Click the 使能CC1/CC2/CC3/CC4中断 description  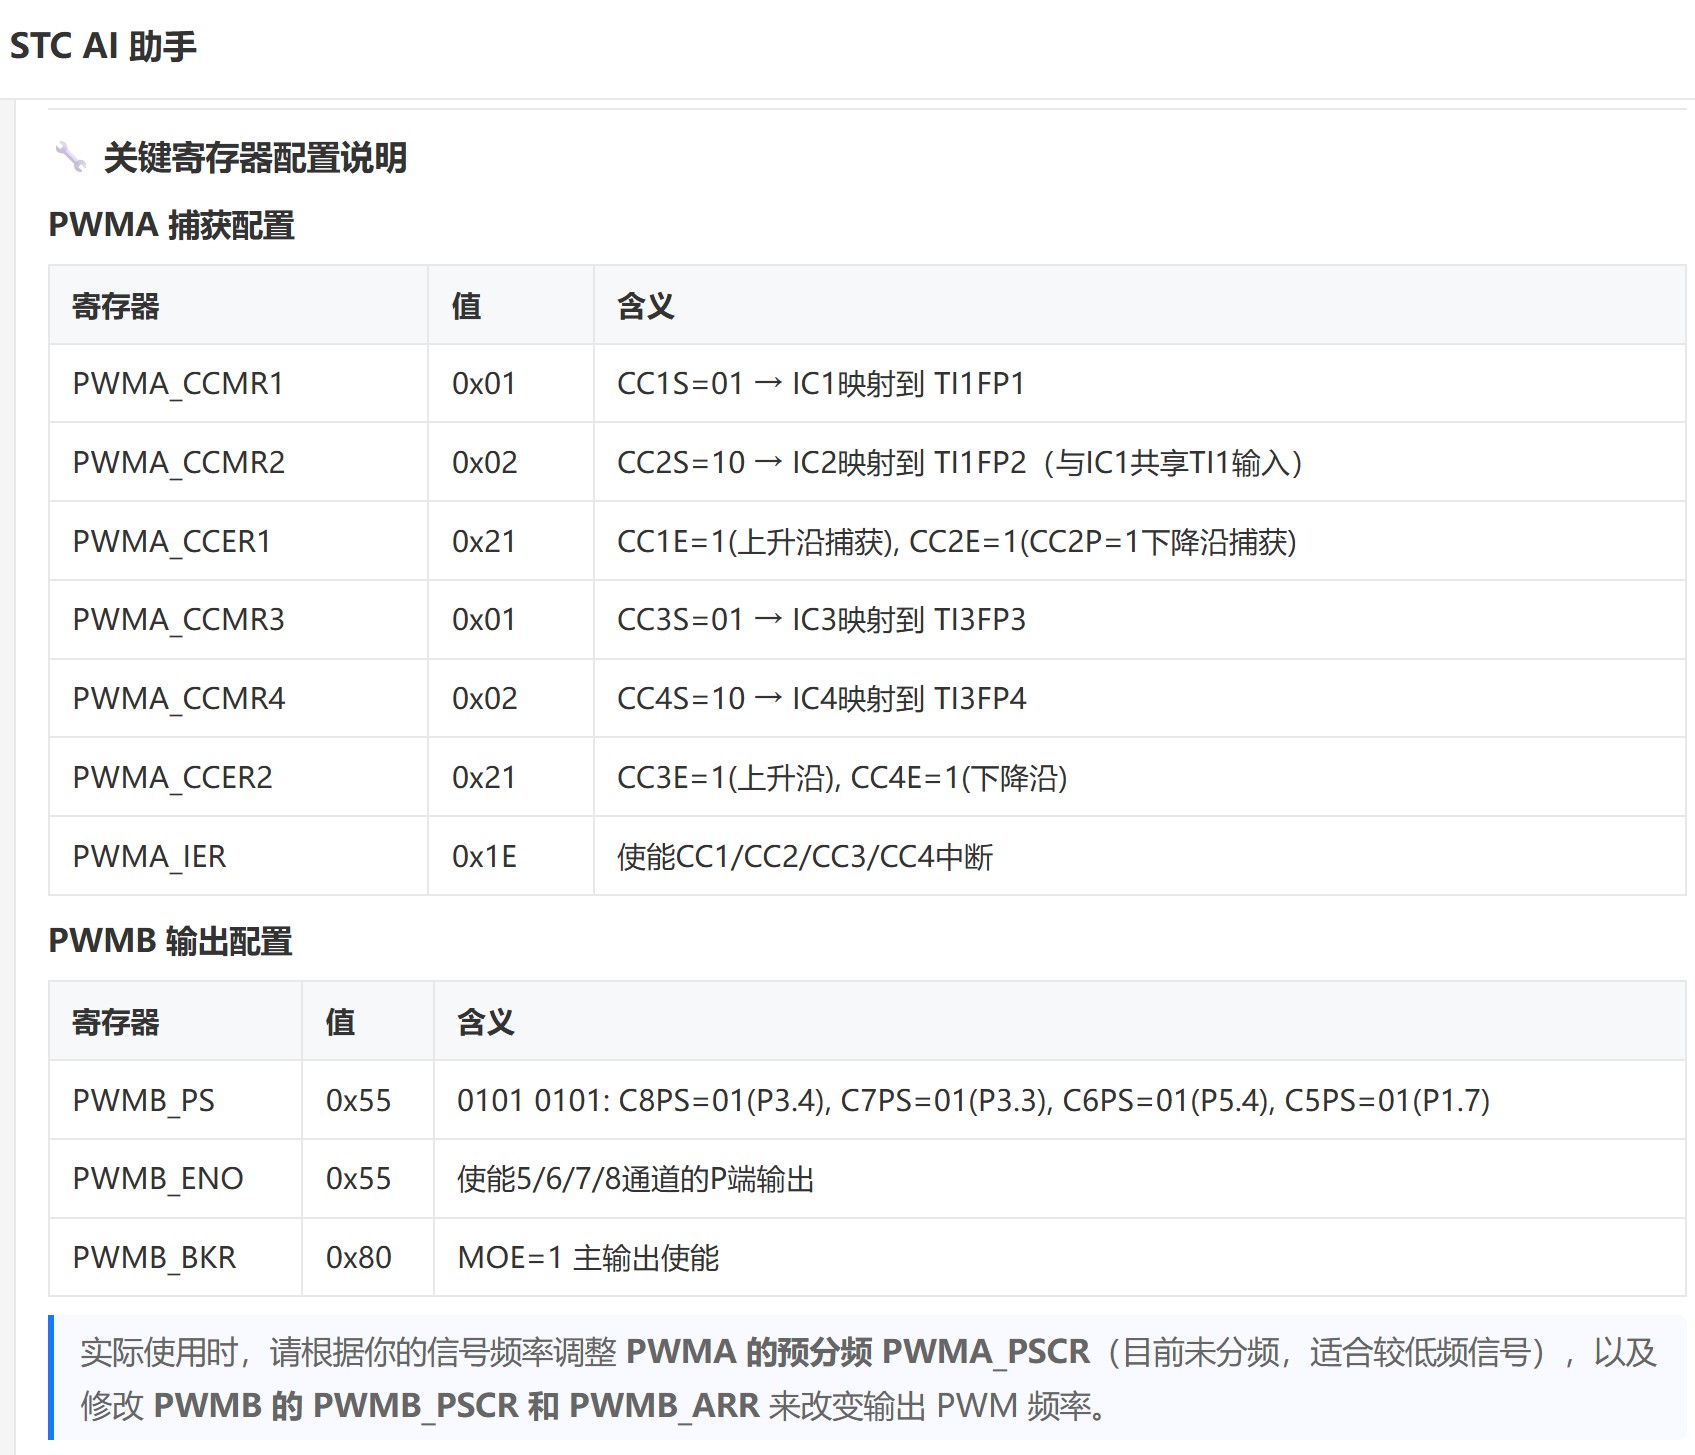tap(805, 857)
